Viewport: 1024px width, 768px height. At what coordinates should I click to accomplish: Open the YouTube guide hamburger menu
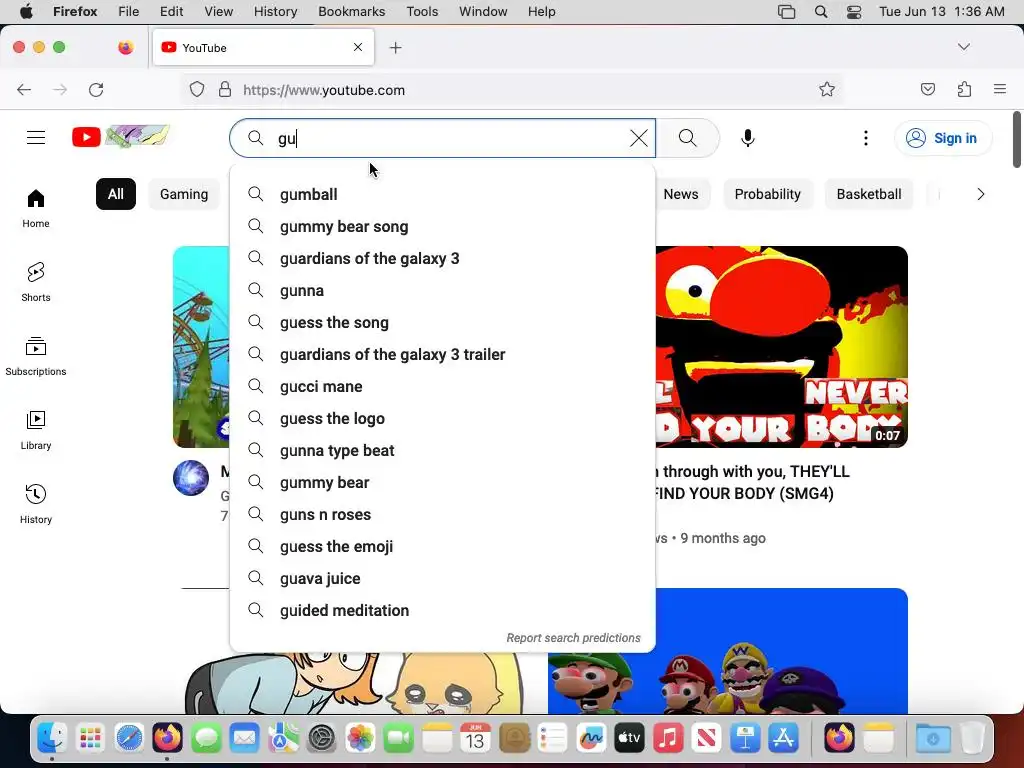tap(36, 138)
